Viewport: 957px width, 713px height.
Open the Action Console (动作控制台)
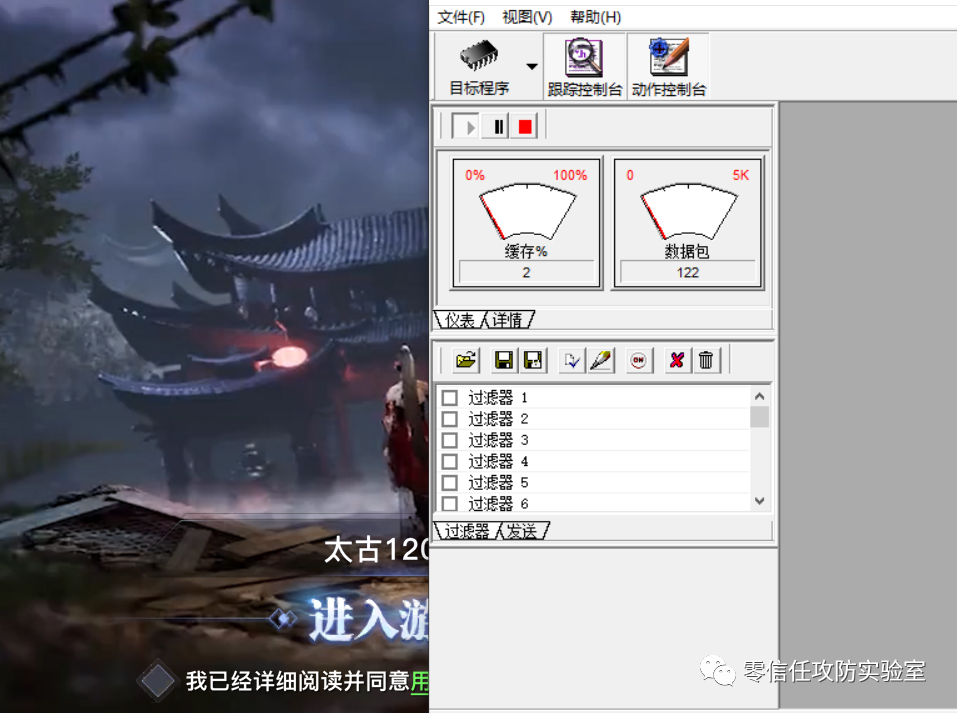pyautogui.click(x=668, y=66)
